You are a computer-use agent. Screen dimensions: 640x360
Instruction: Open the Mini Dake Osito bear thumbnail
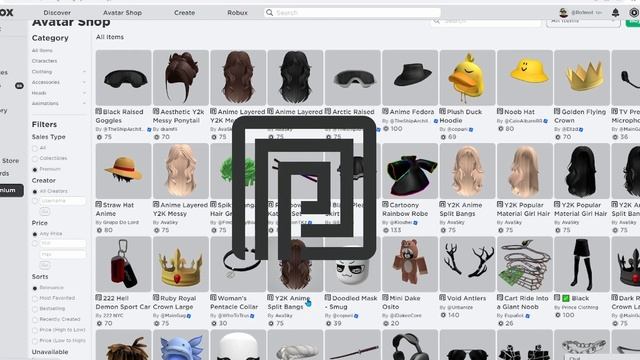click(410, 264)
